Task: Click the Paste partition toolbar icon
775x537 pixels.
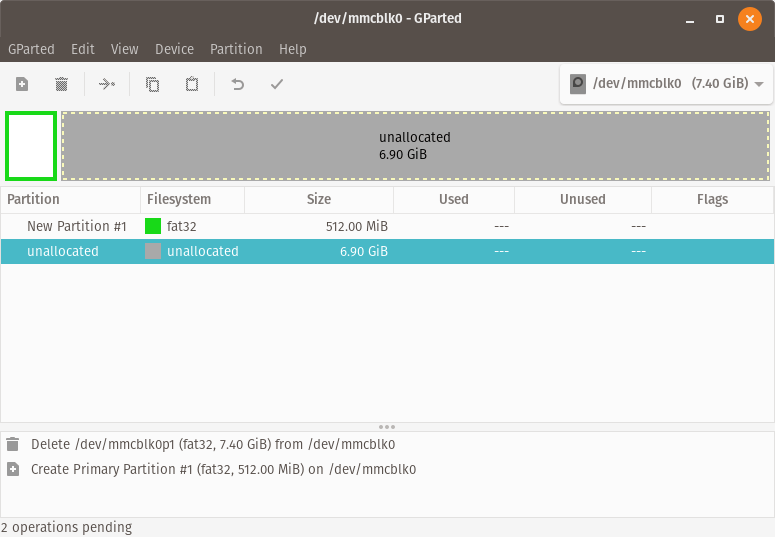Action: [191, 85]
